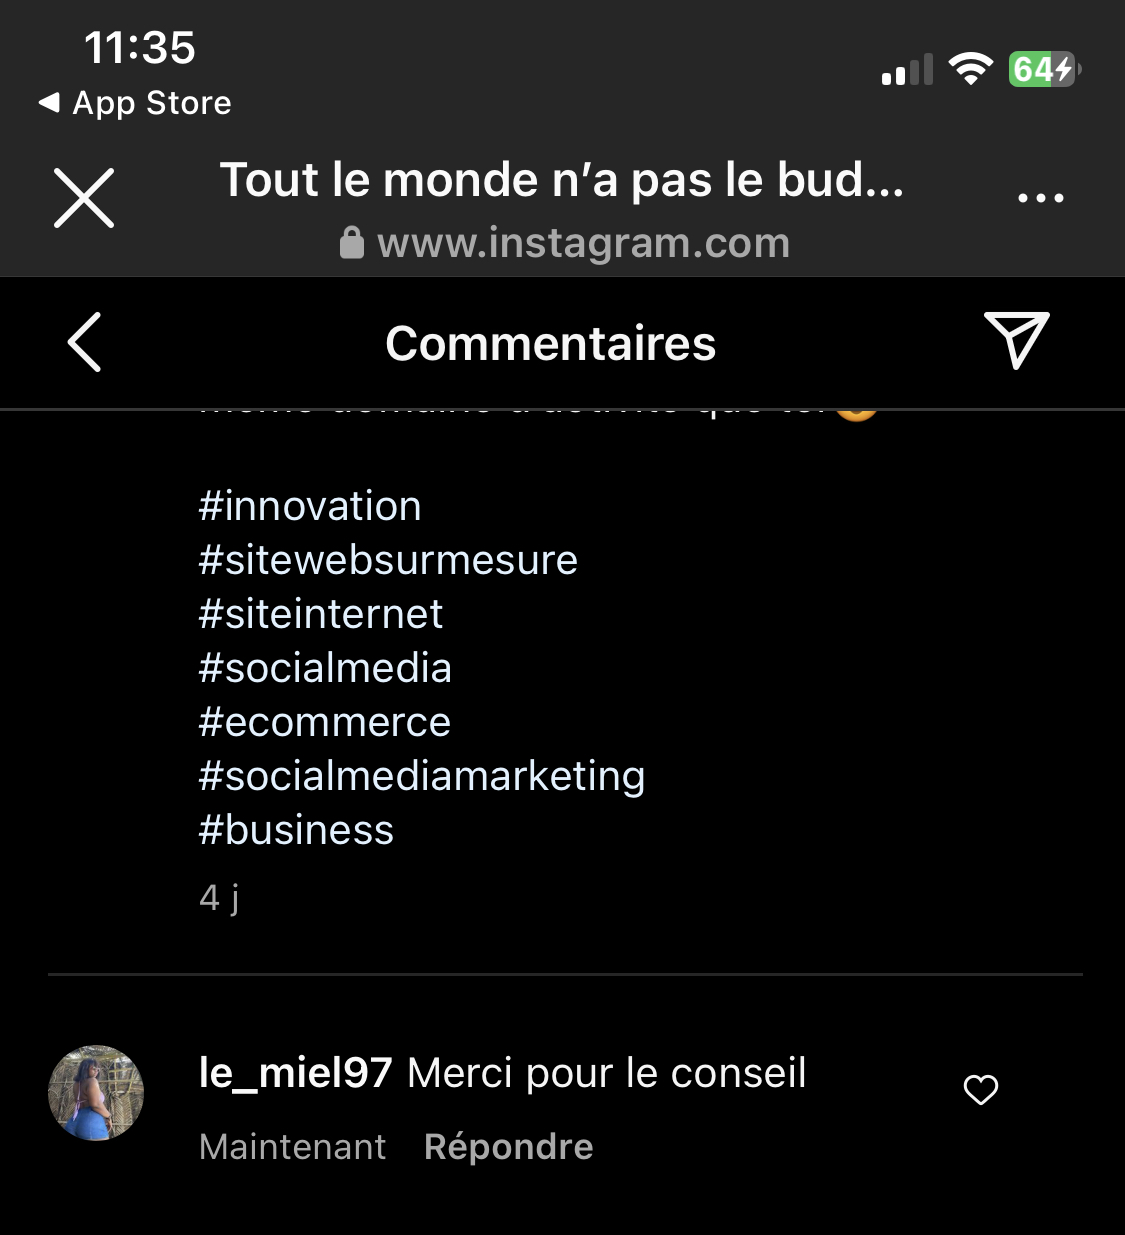The width and height of the screenshot is (1125, 1235).
Task: Open the #socialmediamarketing hashtag
Action: click(x=421, y=776)
